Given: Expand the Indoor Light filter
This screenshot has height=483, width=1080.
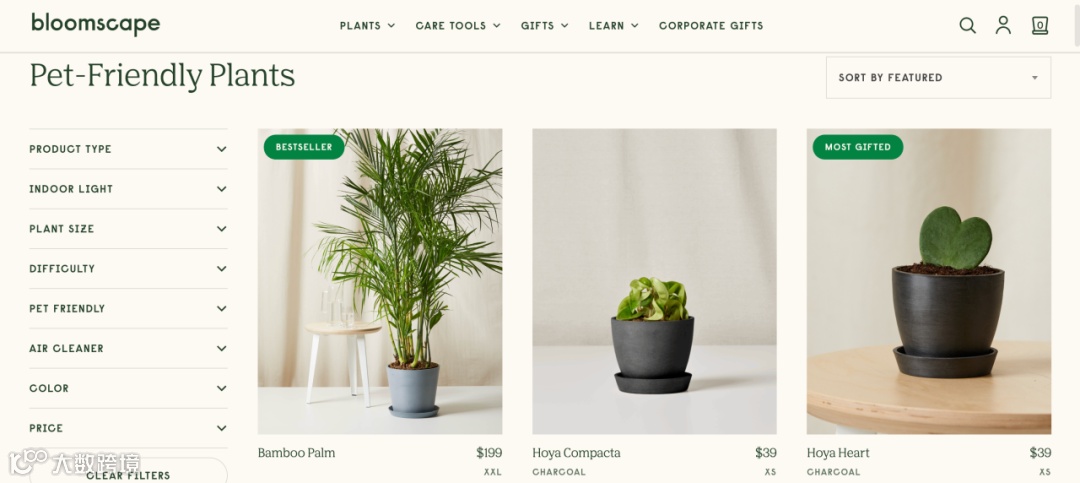Looking at the screenshot, I should pos(128,189).
